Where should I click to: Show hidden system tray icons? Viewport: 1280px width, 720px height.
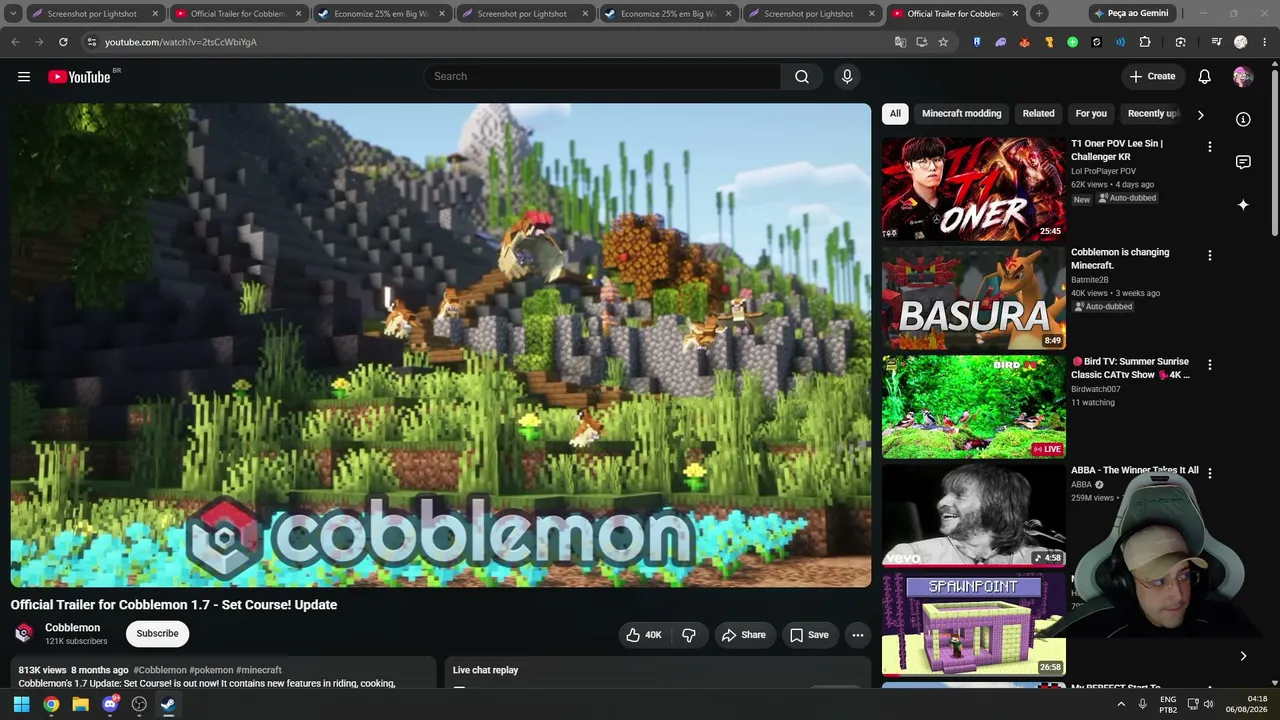[x=1121, y=704]
